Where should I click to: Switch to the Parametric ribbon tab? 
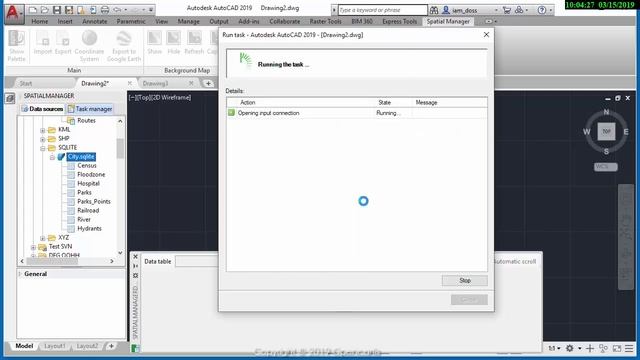(131, 21)
